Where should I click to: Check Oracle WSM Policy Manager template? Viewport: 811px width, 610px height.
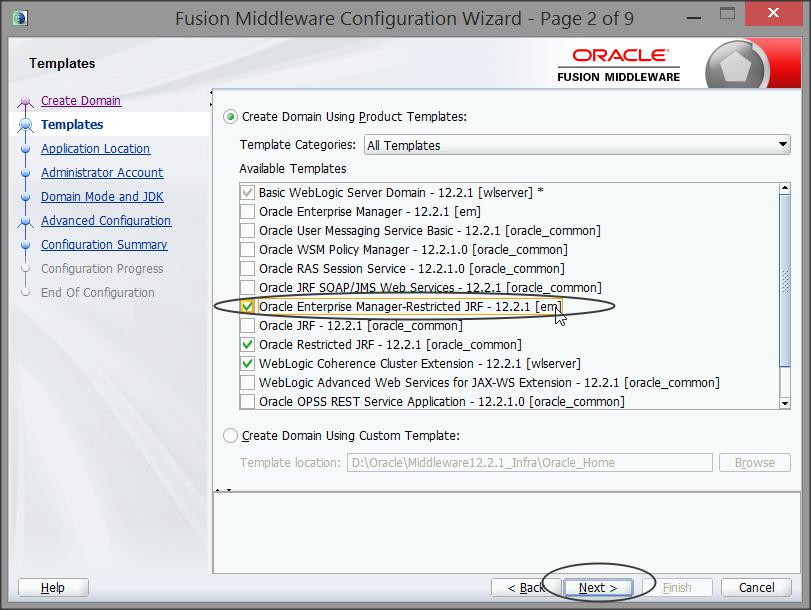pos(248,250)
